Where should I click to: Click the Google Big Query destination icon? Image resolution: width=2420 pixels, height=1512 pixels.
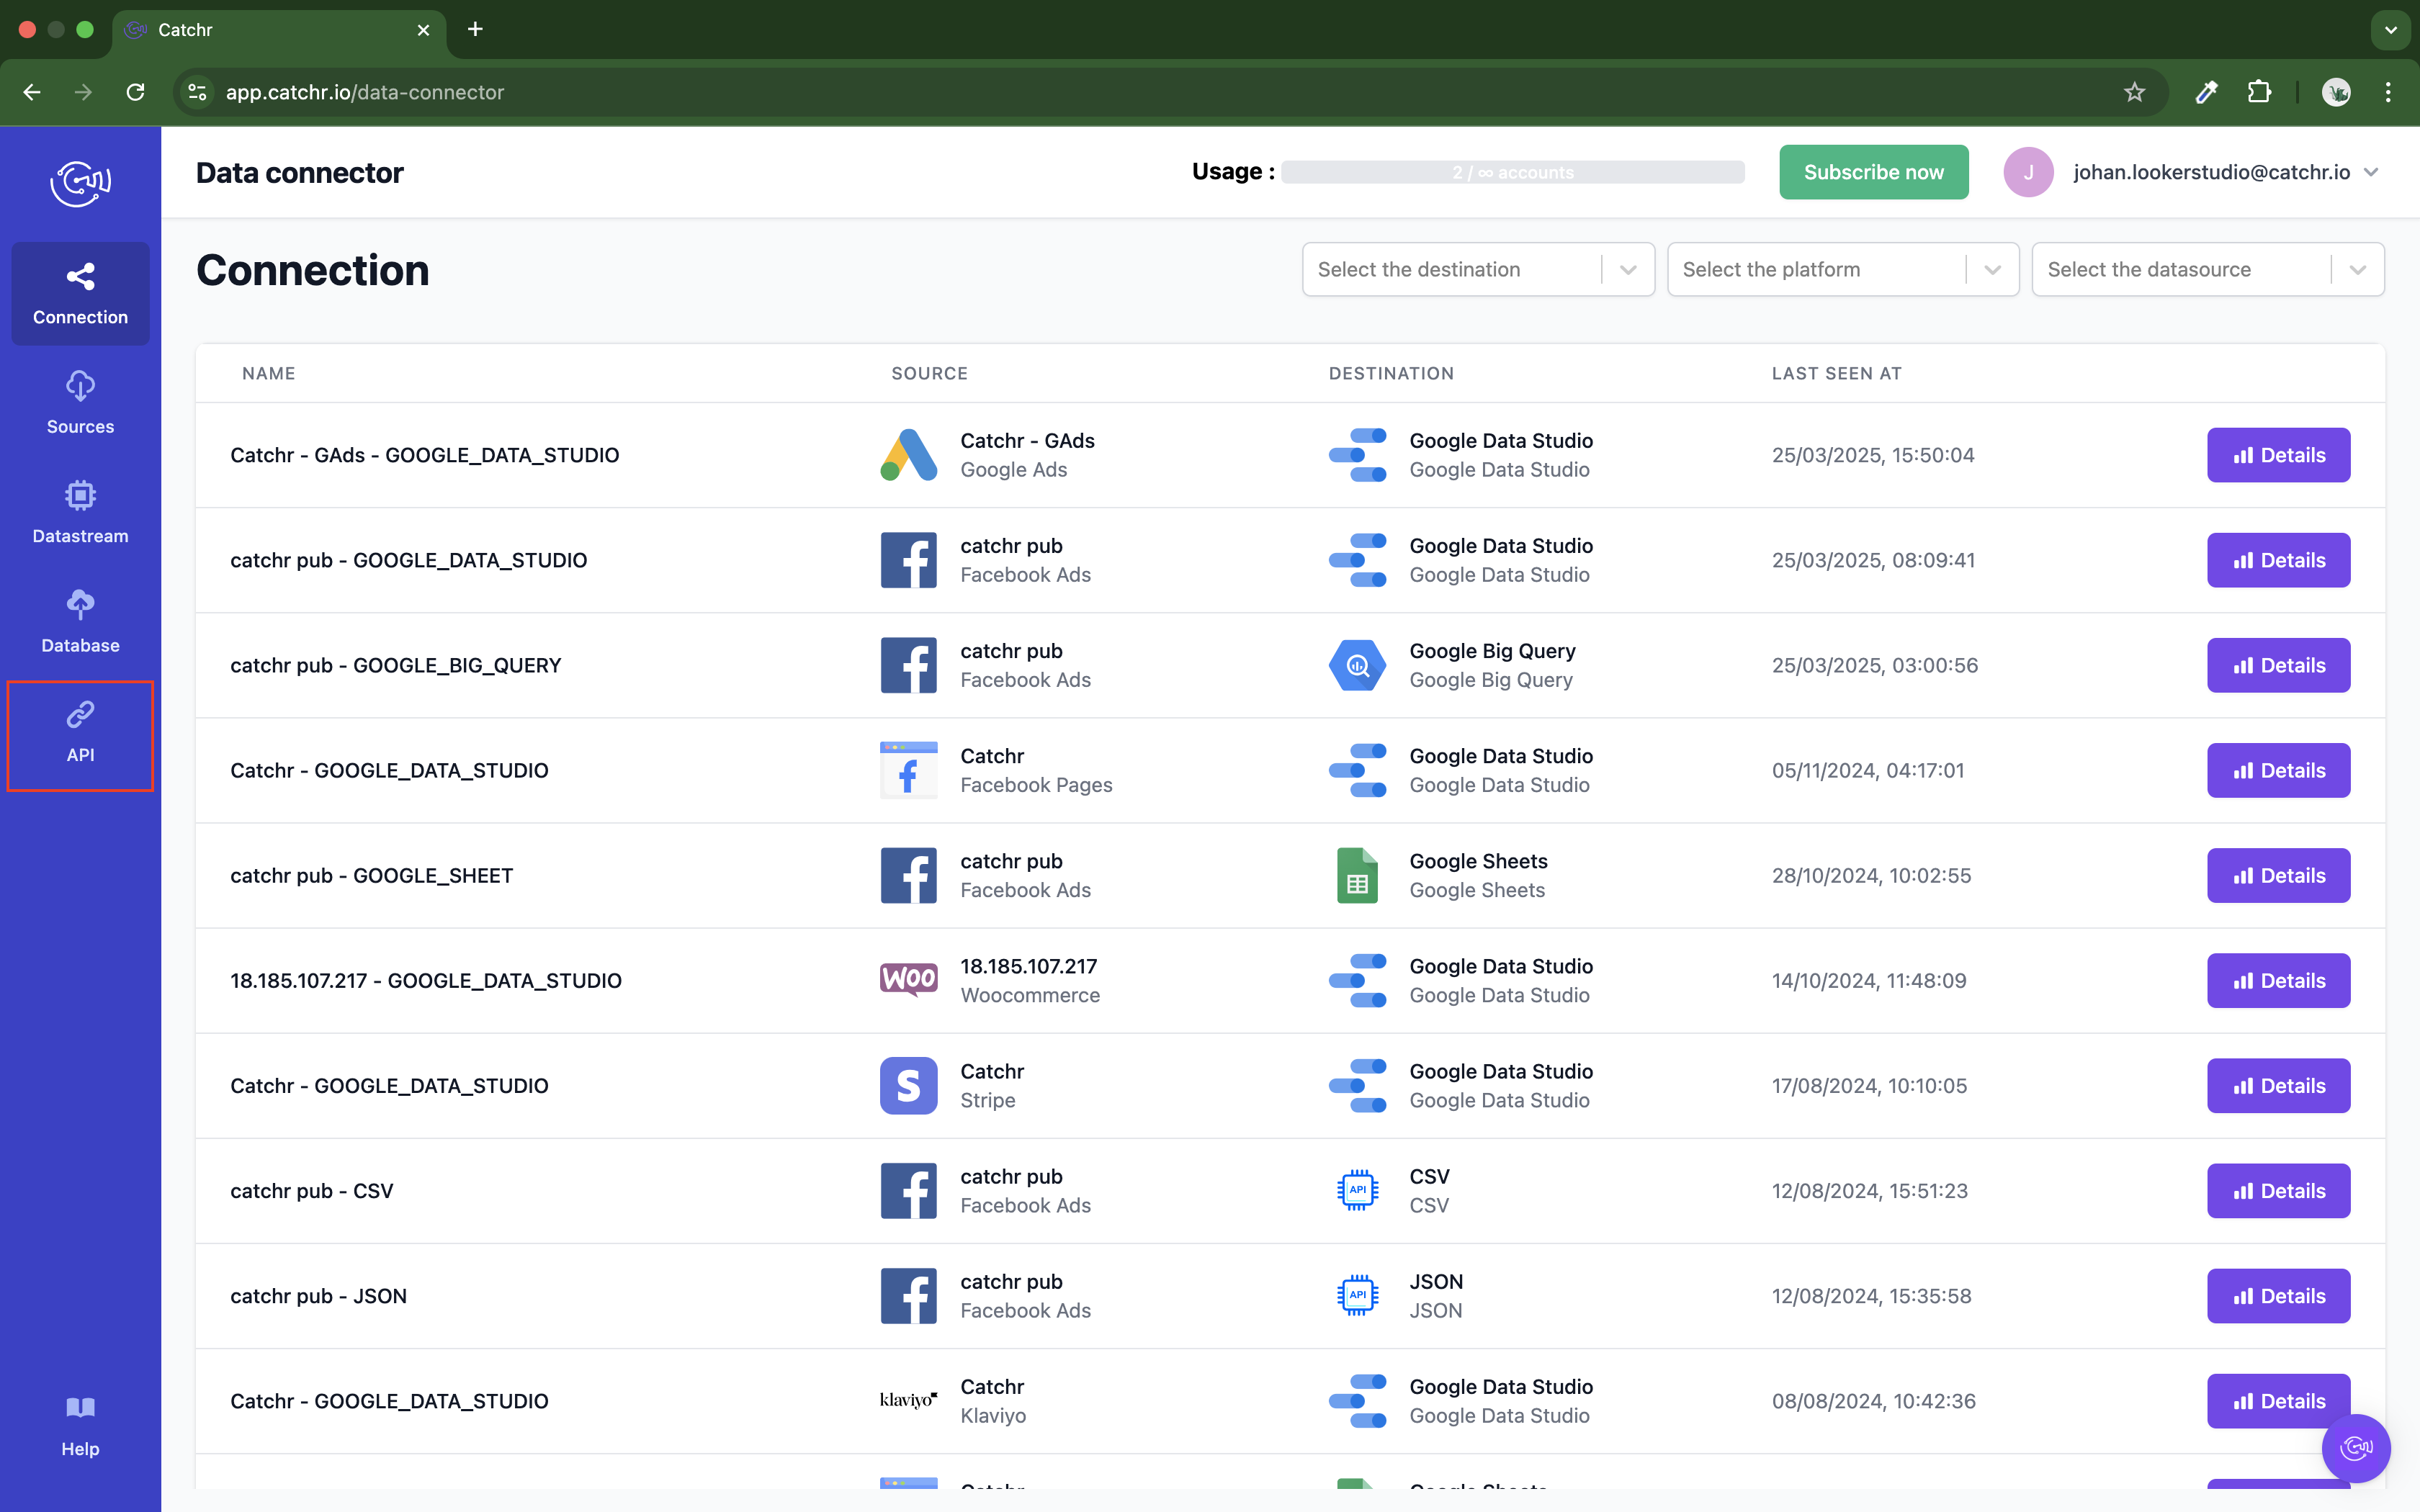[x=1357, y=665]
